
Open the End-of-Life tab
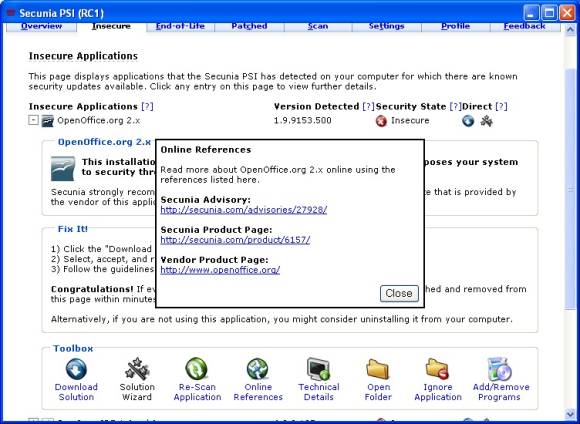pos(180,26)
